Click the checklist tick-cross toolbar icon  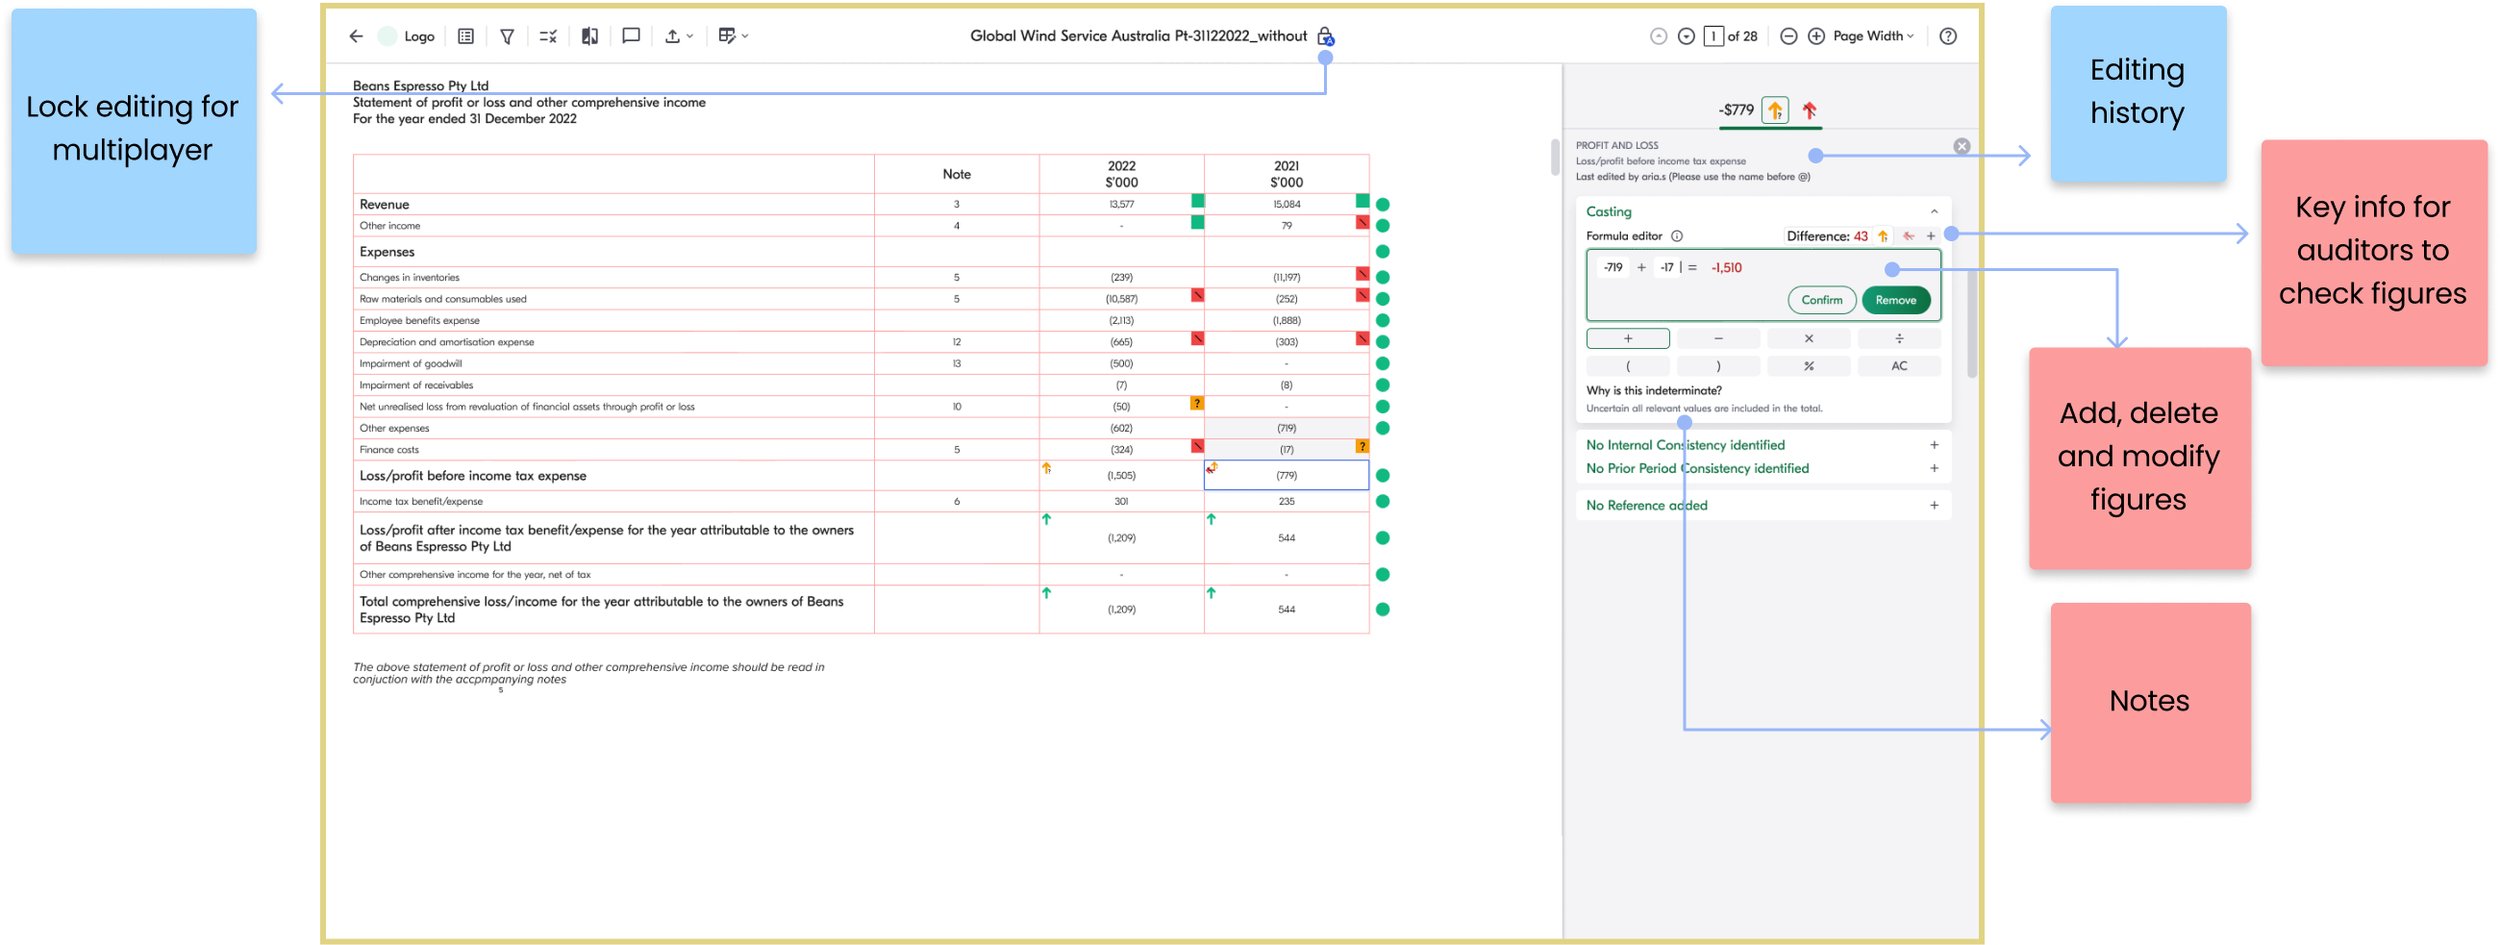(548, 36)
